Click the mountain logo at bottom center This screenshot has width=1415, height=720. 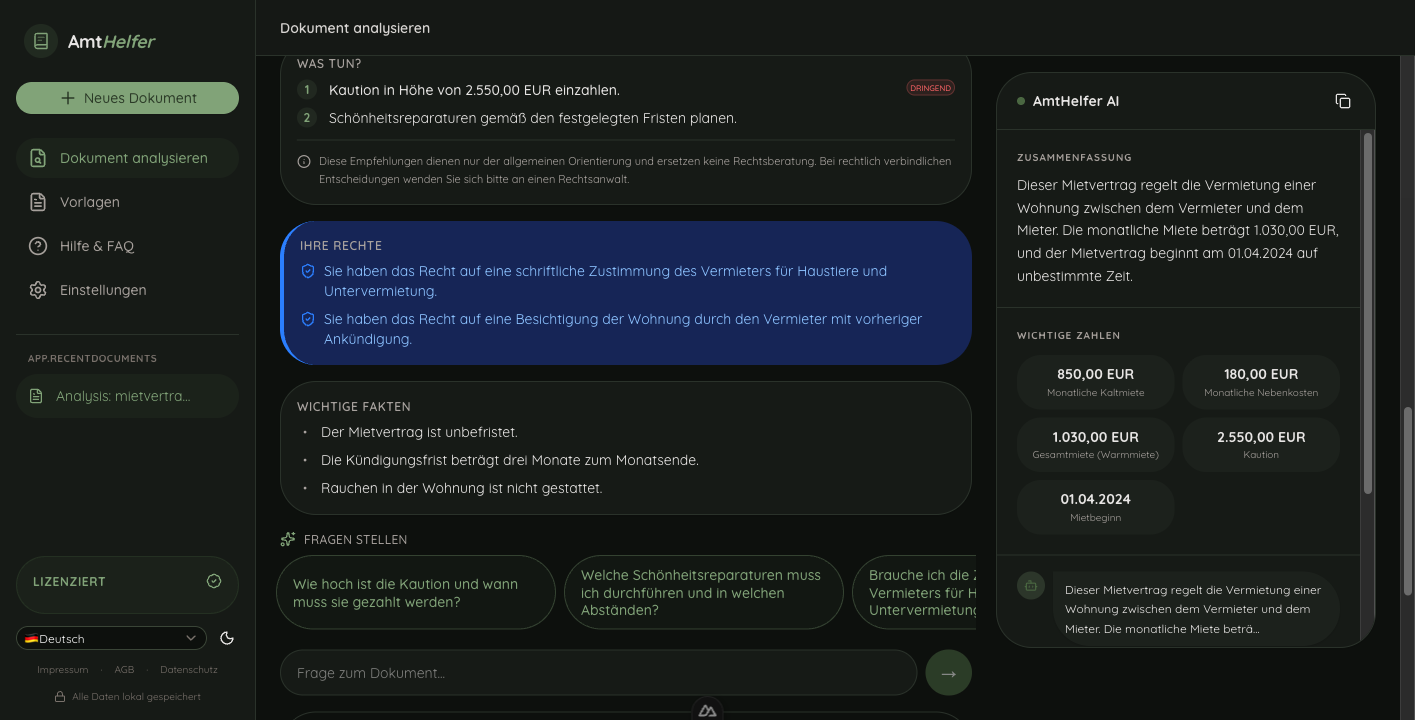click(x=708, y=710)
